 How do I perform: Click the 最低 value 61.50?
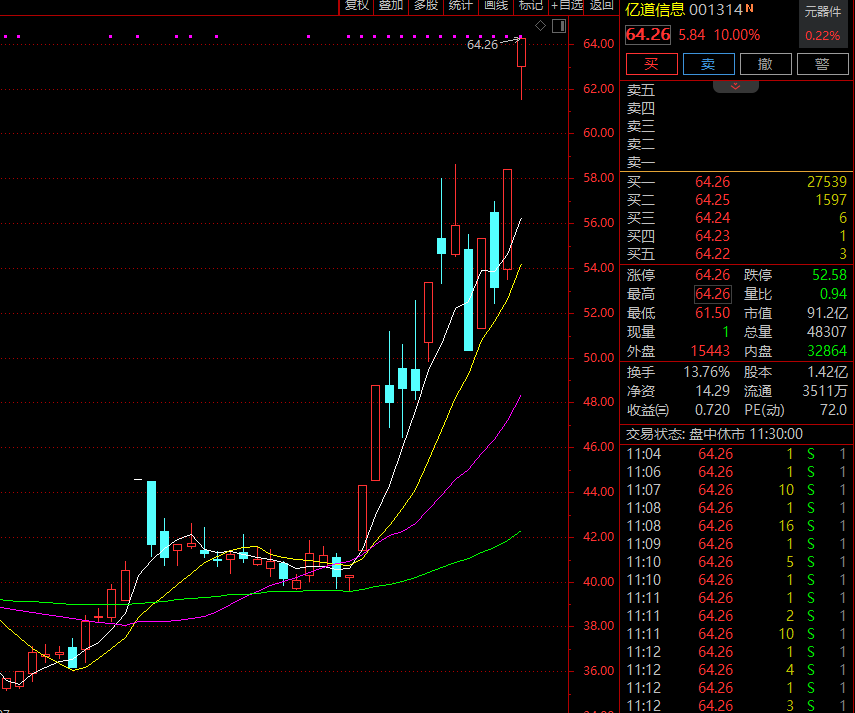coord(712,313)
